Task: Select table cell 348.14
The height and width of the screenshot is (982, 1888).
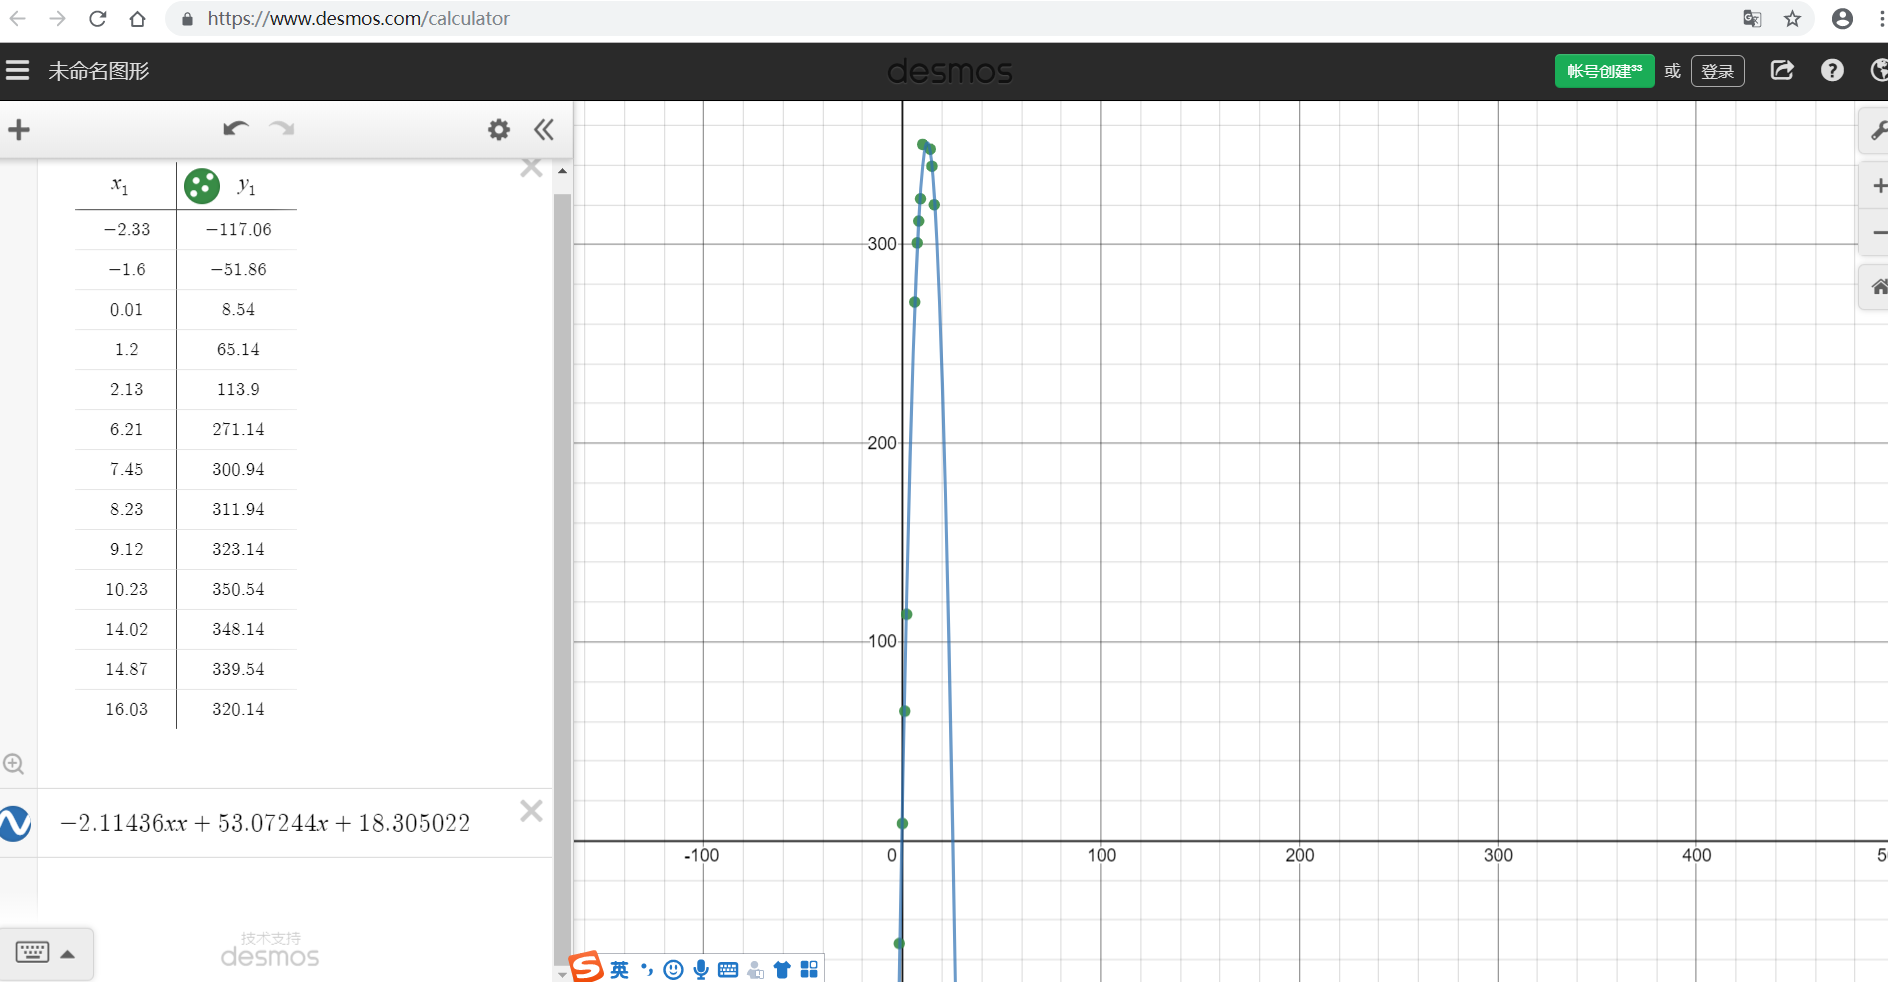Action: pyautogui.click(x=238, y=629)
